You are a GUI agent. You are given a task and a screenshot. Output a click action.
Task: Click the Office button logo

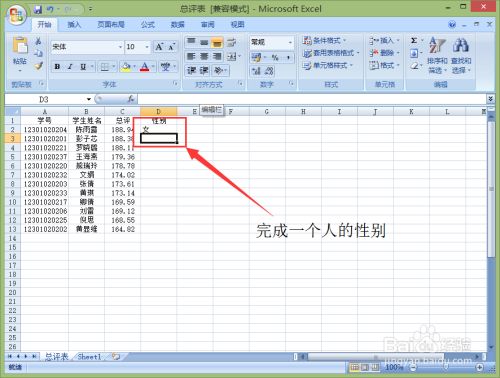click(x=17, y=15)
